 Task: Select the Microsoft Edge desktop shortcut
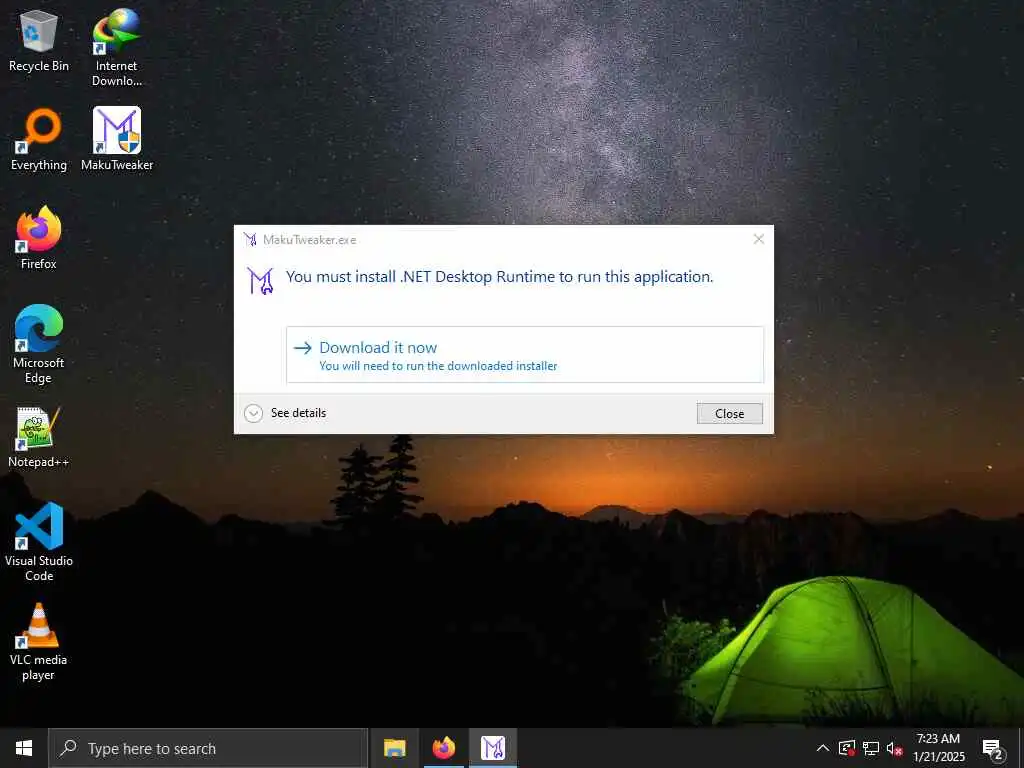(x=39, y=344)
